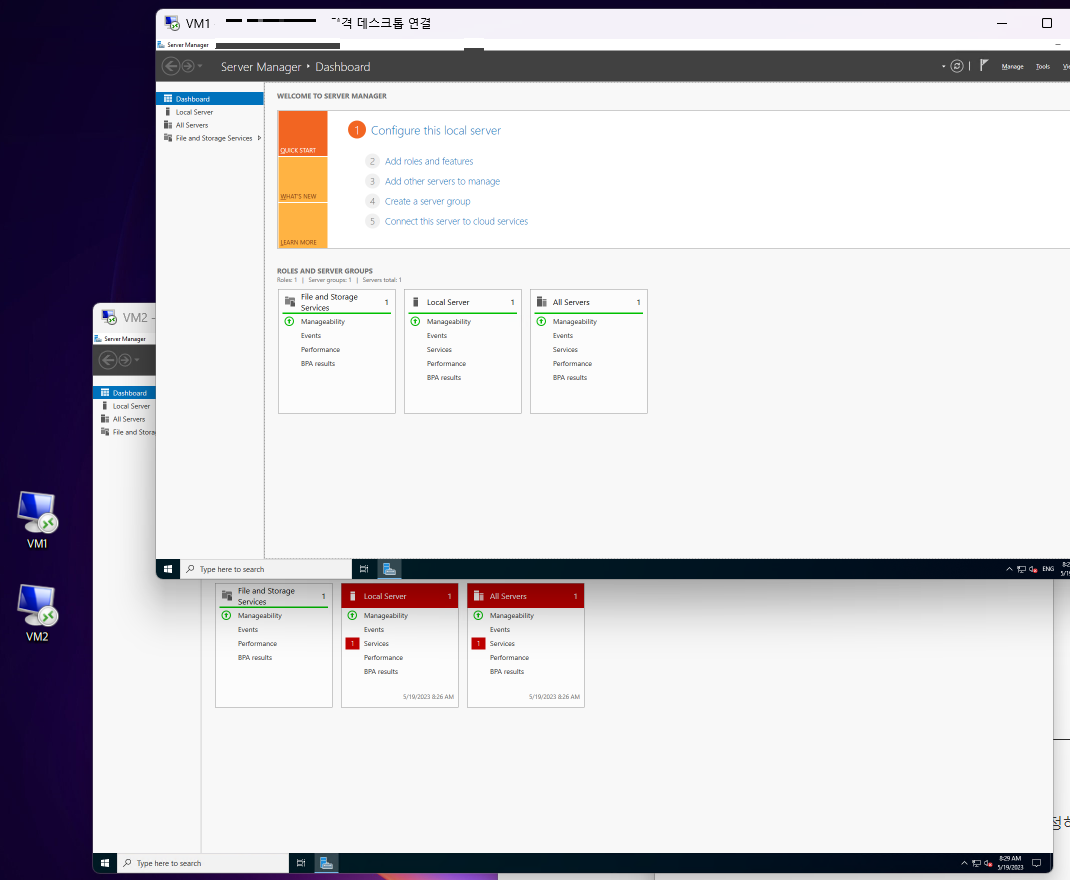This screenshot has width=1070, height=880.
Task: Open the notifications flag in VM1 Server Manager
Action: point(983,65)
